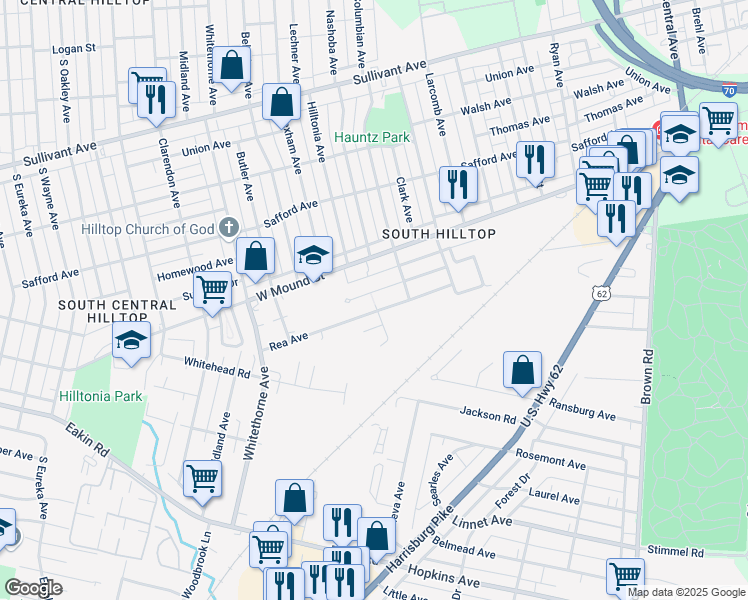Open the Map data ©2025 Google attribution
Screen dimensions: 748x600
[686, 593]
